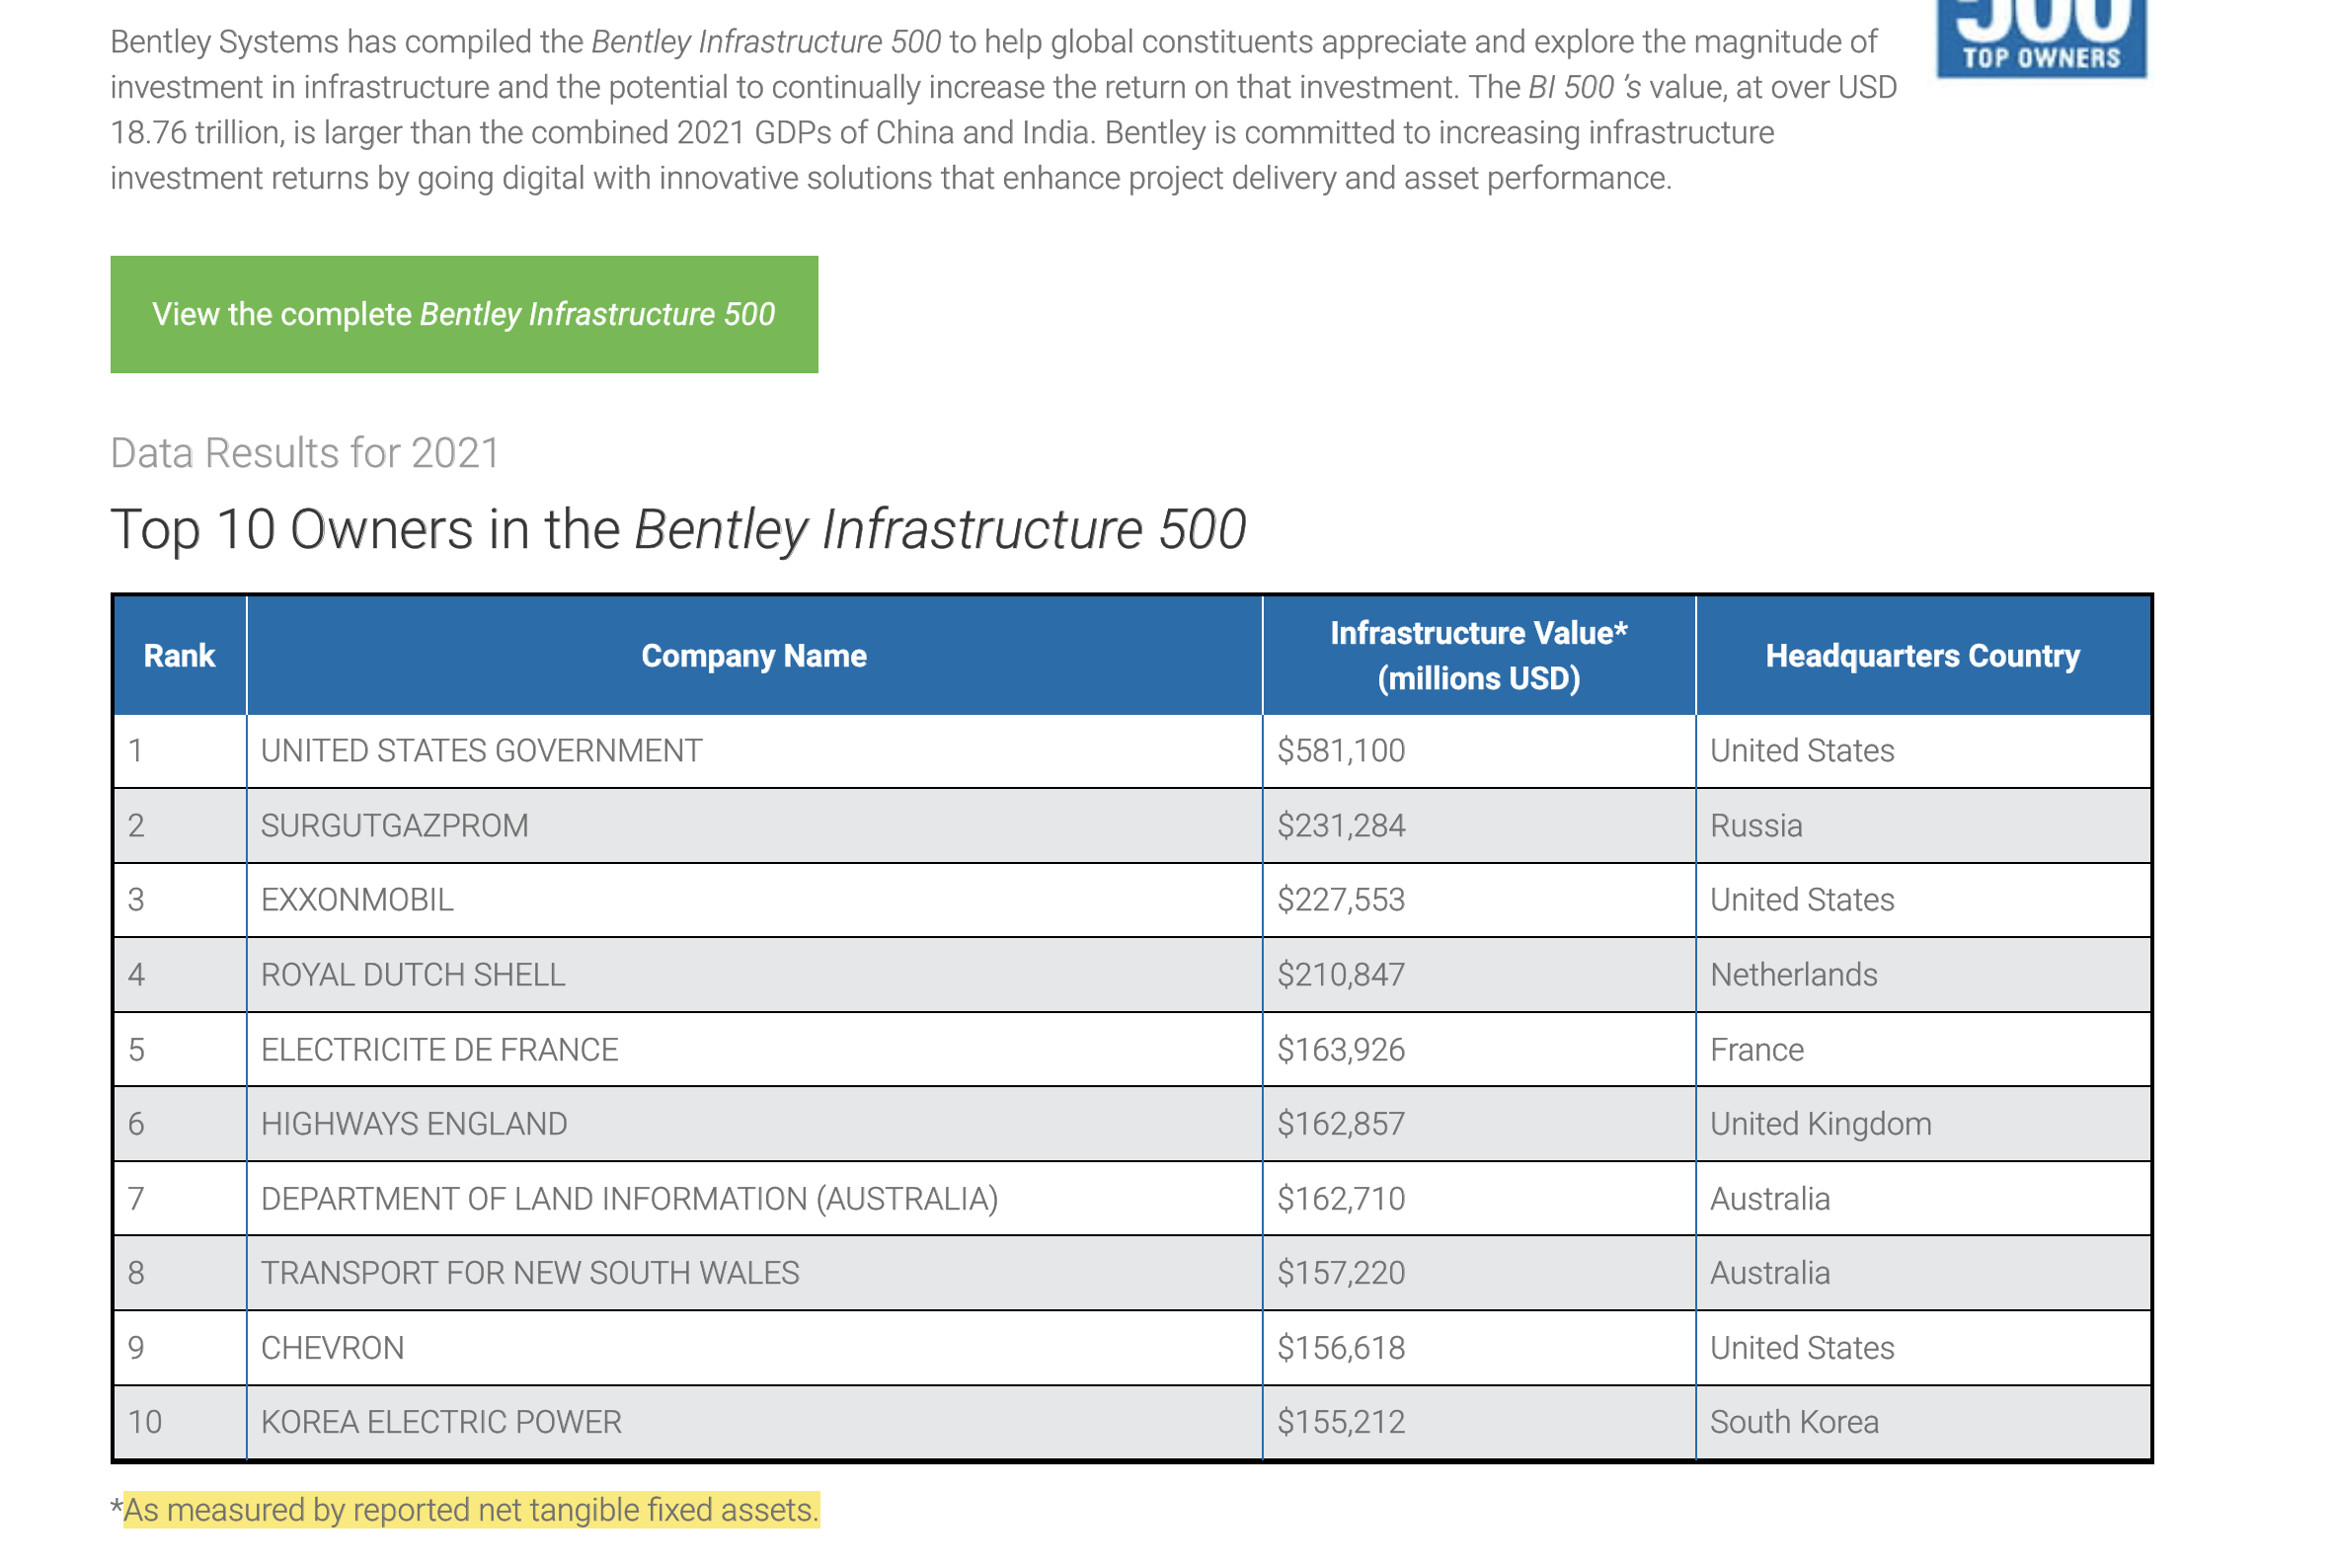Click the highlighted net tangible assets footnote

(470, 1510)
